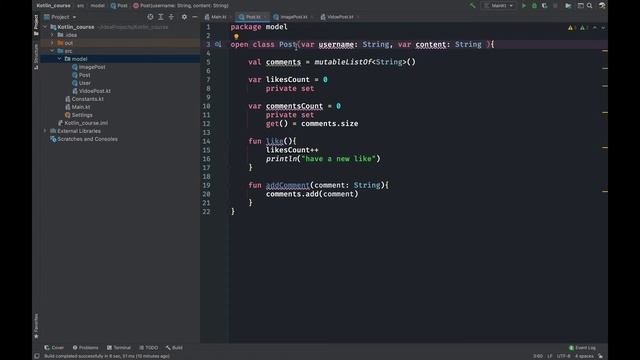Click the tool windows quick-access icon
This screenshot has height=360, width=640.
[37, 356]
